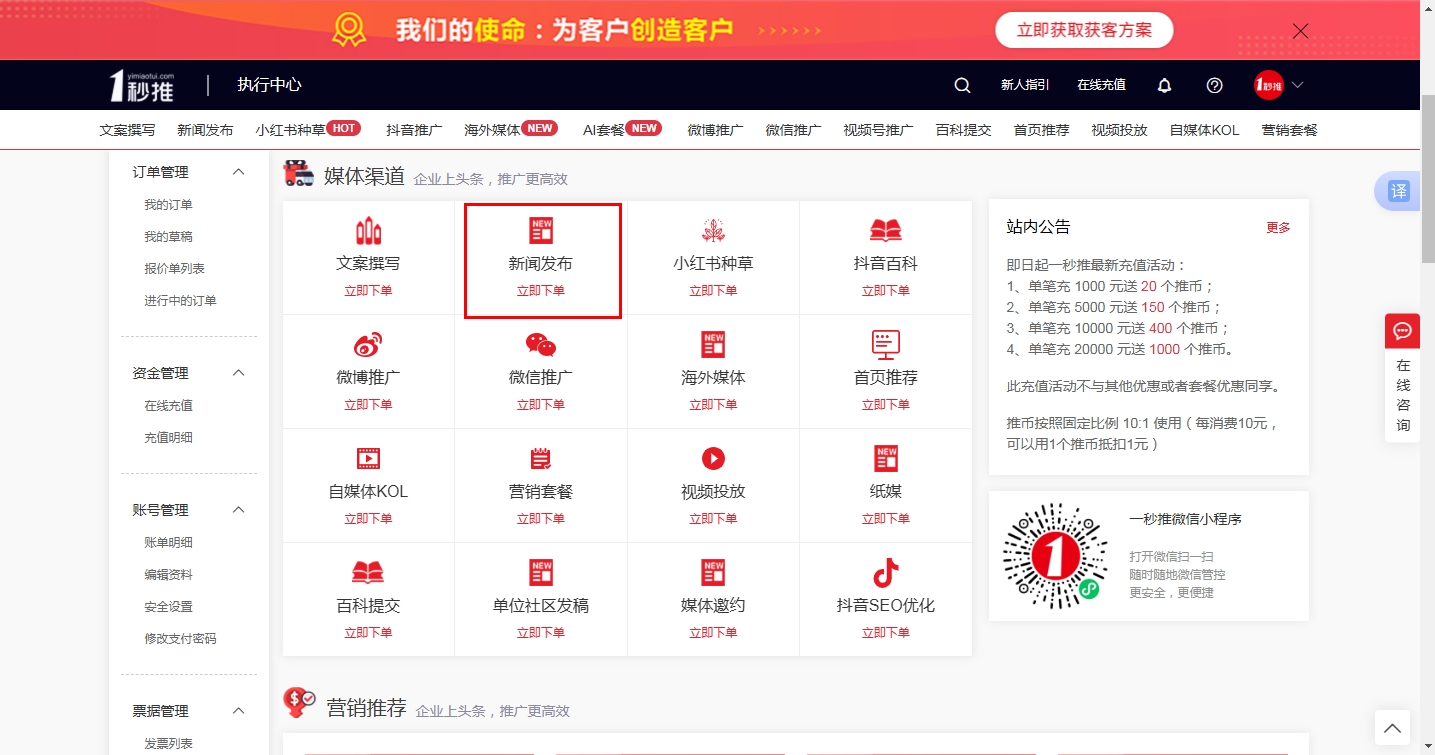The image size is (1435, 755).
Task: Click the translate 译 floating icon
Action: (1399, 191)
